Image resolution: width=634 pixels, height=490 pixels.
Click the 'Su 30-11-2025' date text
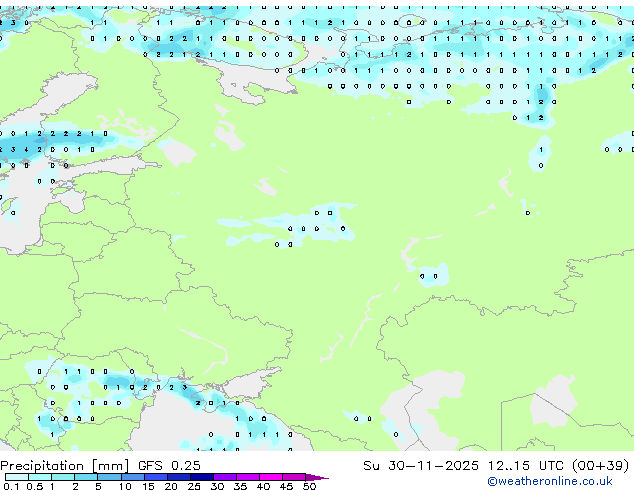pos(421,466)
